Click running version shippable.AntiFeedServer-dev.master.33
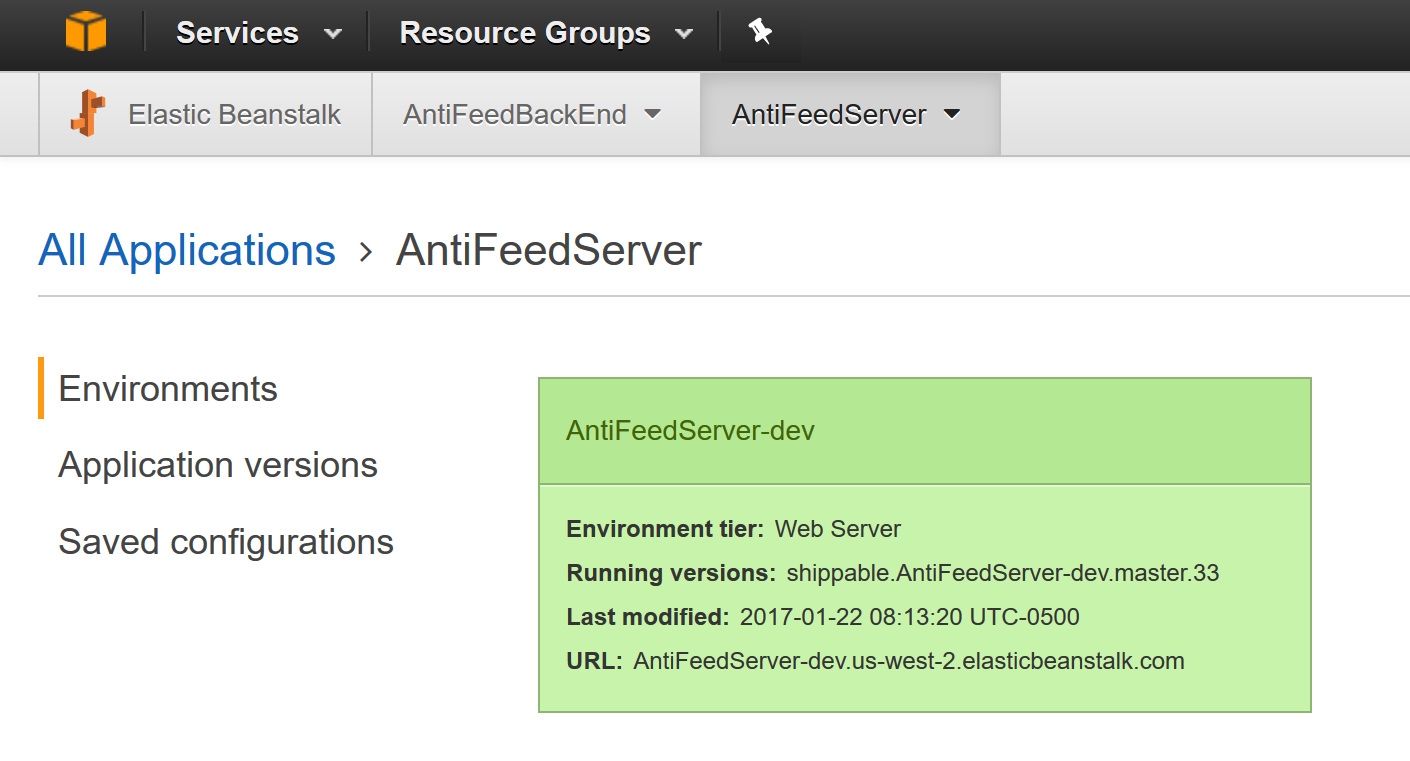The image size is (1410, 761). 1002,573
